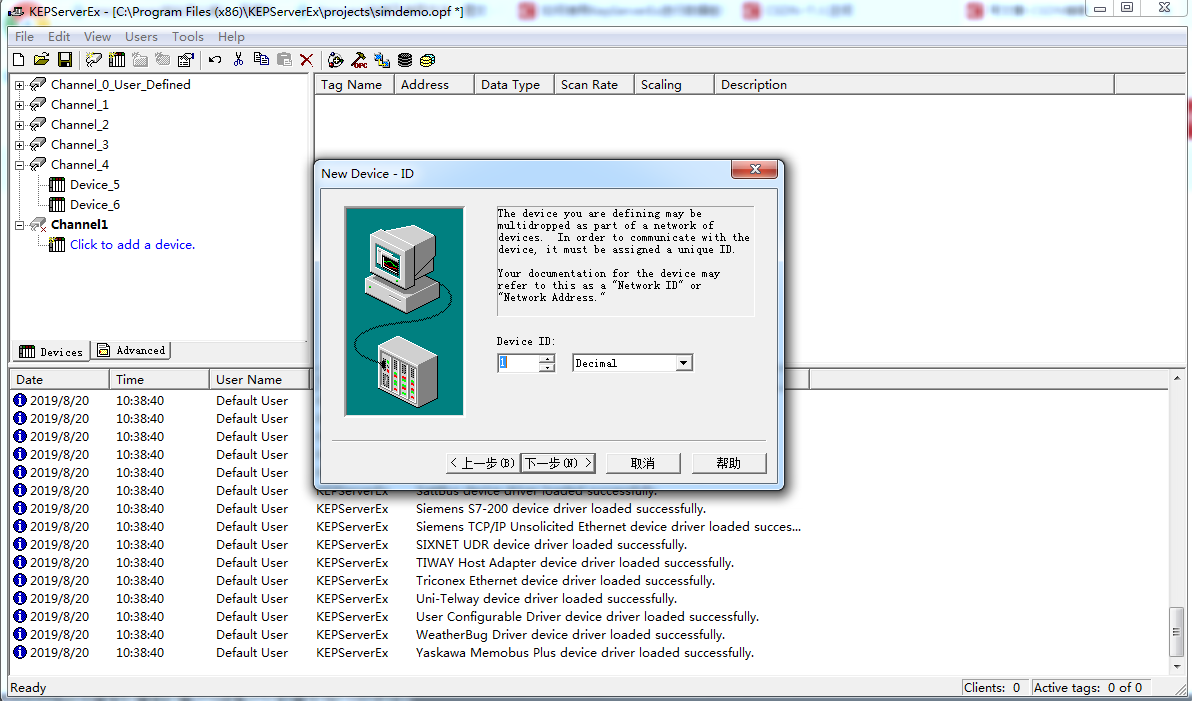Click the Date column header in the log
Image resolution: width=1192 pixels, height=701 pixels.
(x=59, y=379)
